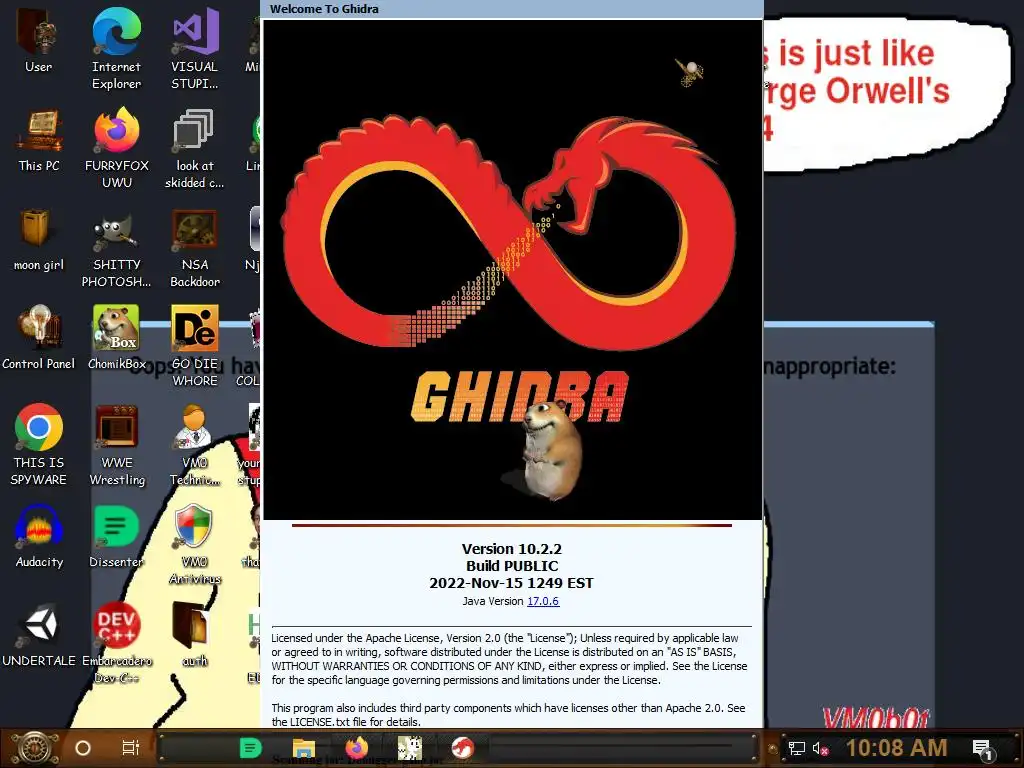Open the moon girl desktop icon

[x=39, y=239]
